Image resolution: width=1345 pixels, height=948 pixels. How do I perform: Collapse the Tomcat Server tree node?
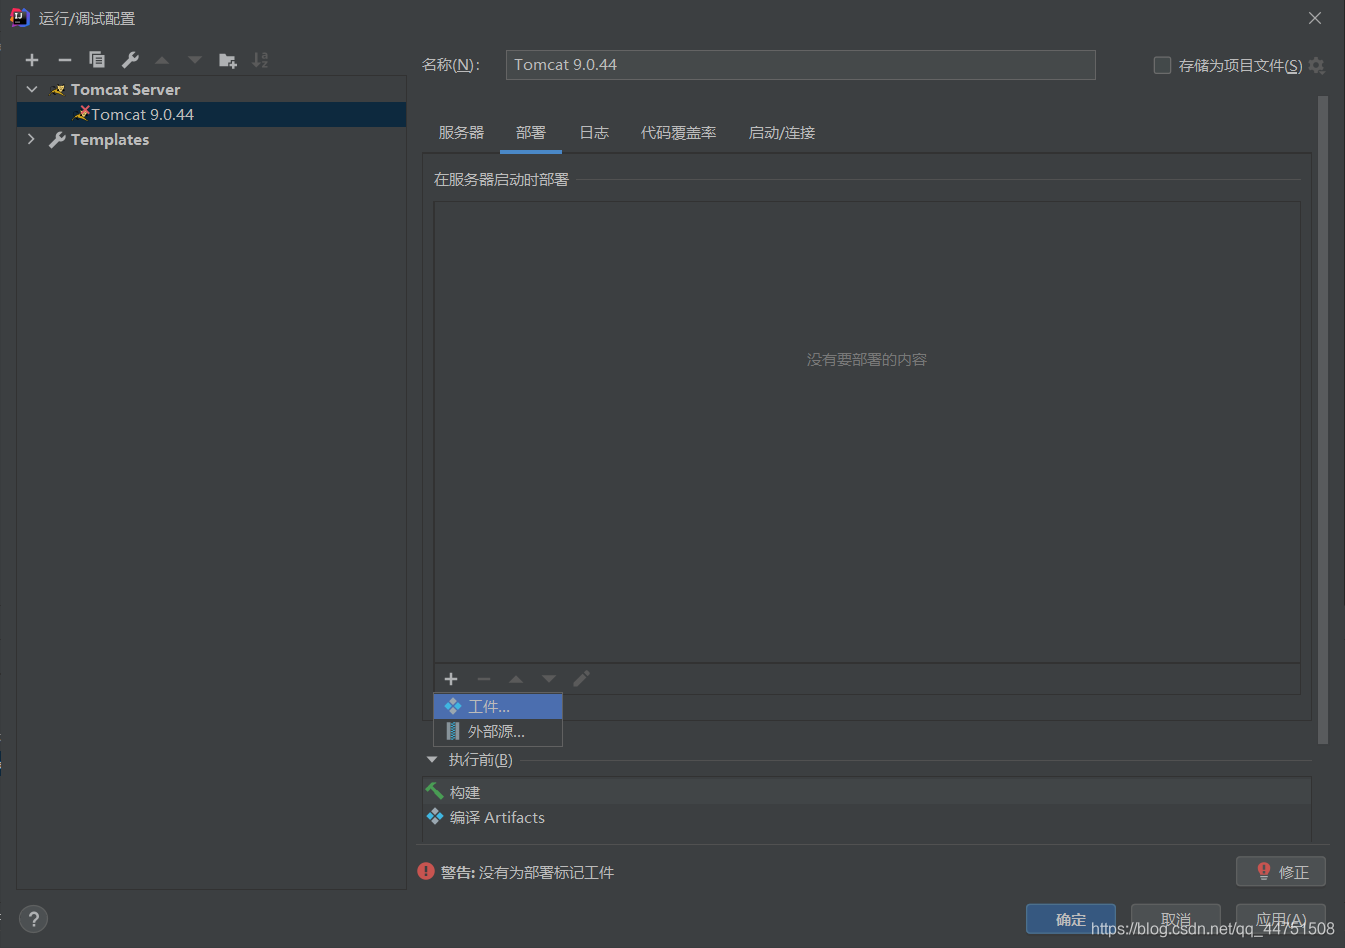tap(32, 89)
